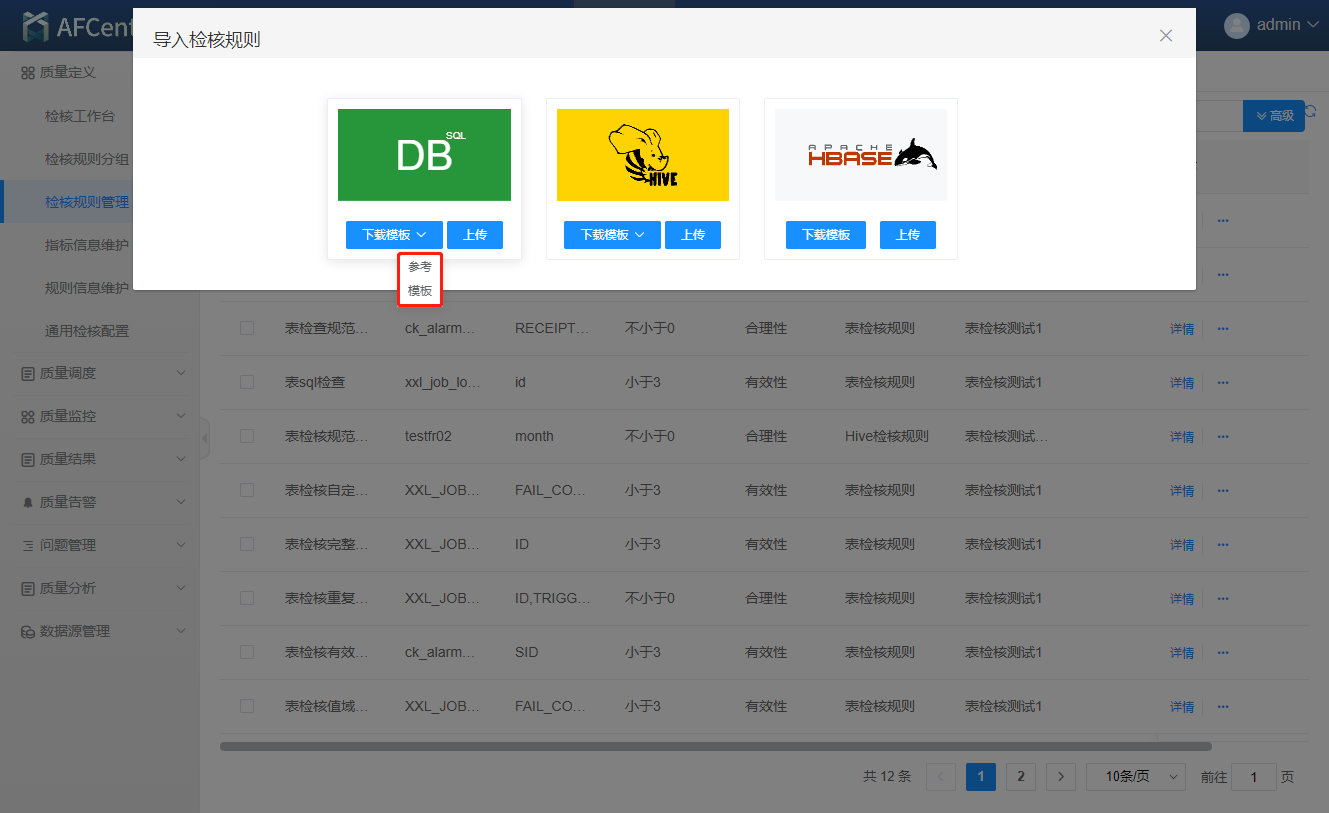Open the 10条/页 page size selector
This screenshot has height=813, width=1329.
coord(1135,777)
